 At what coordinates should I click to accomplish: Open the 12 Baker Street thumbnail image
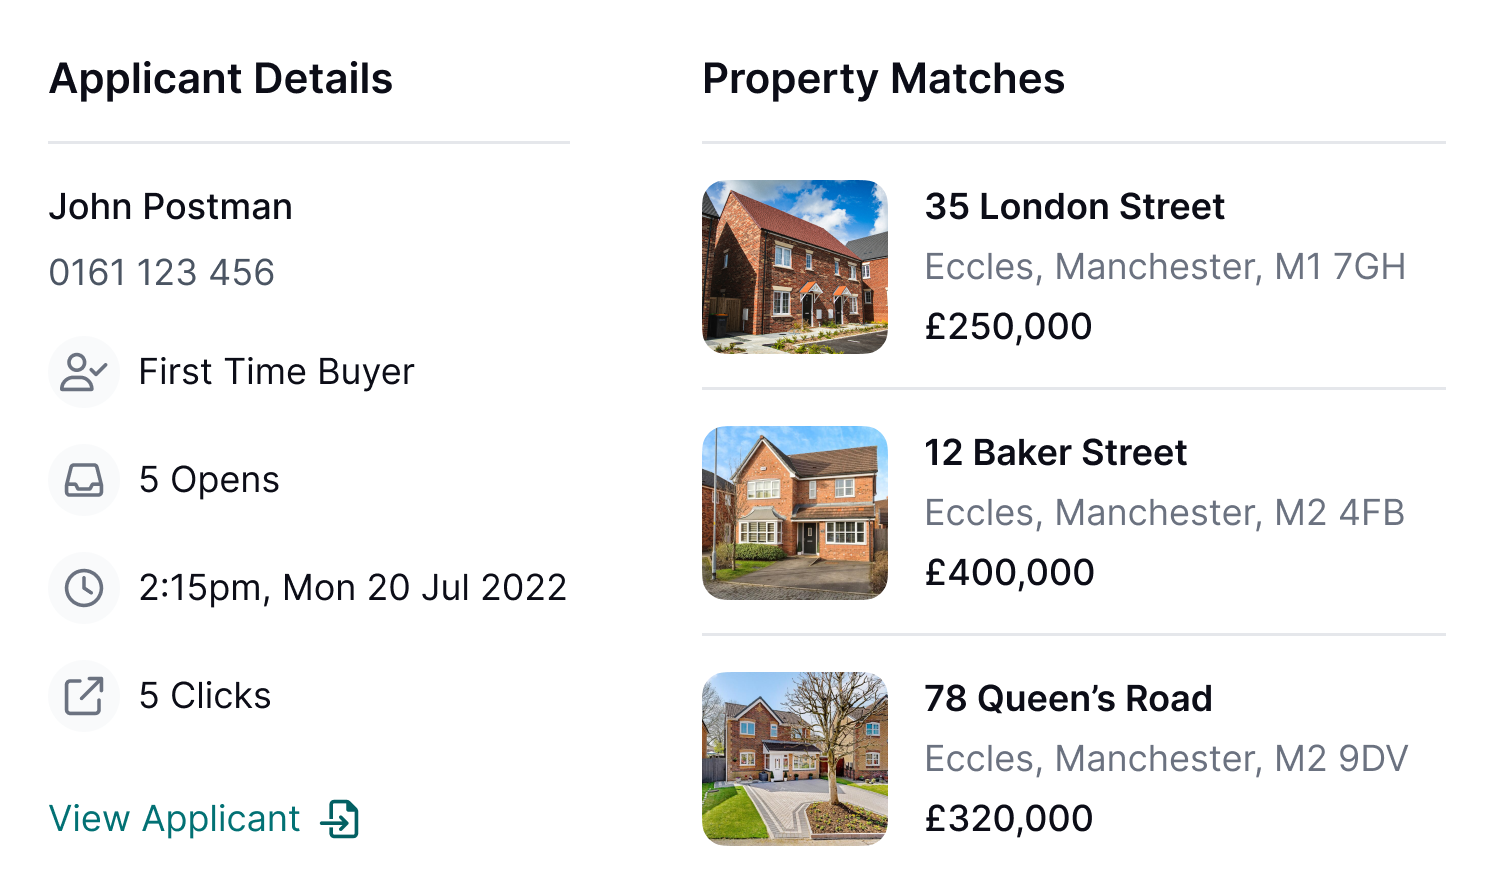pos(795,513)
